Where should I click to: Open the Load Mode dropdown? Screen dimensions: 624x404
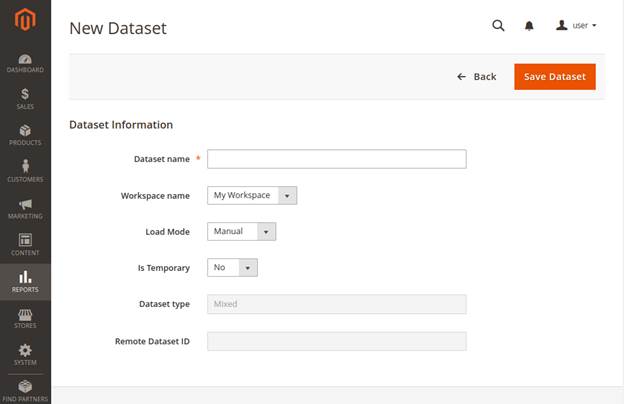click(x=242, y=232)
